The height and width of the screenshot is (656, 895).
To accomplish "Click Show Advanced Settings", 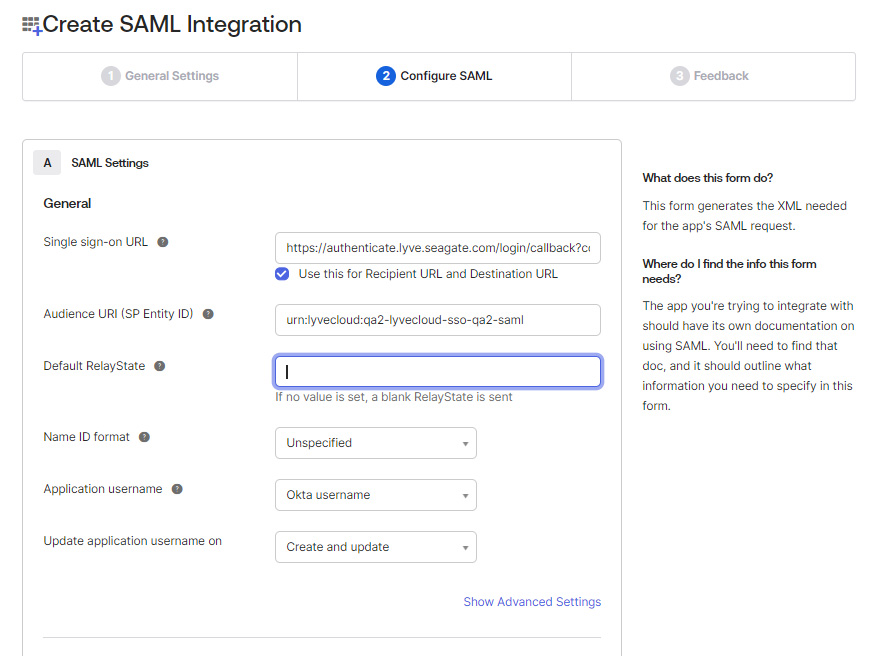I will pos(532,601).
